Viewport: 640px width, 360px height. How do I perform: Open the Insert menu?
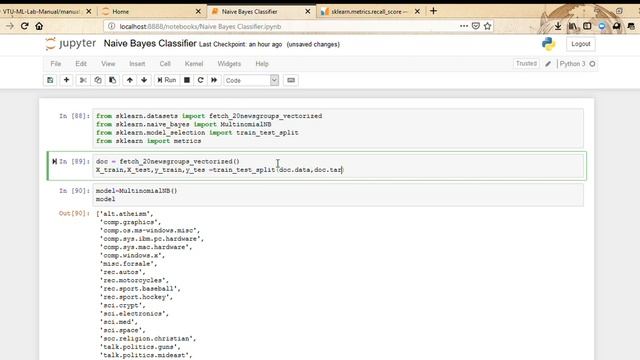coord(137,64)
